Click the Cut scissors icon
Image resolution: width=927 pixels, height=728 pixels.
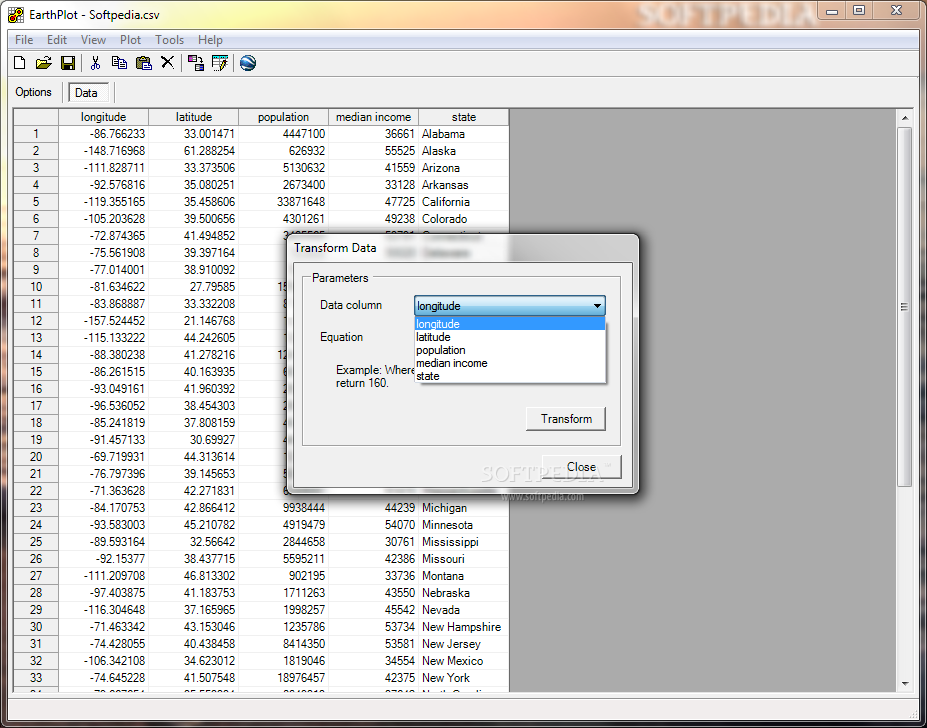coord(95,63)
